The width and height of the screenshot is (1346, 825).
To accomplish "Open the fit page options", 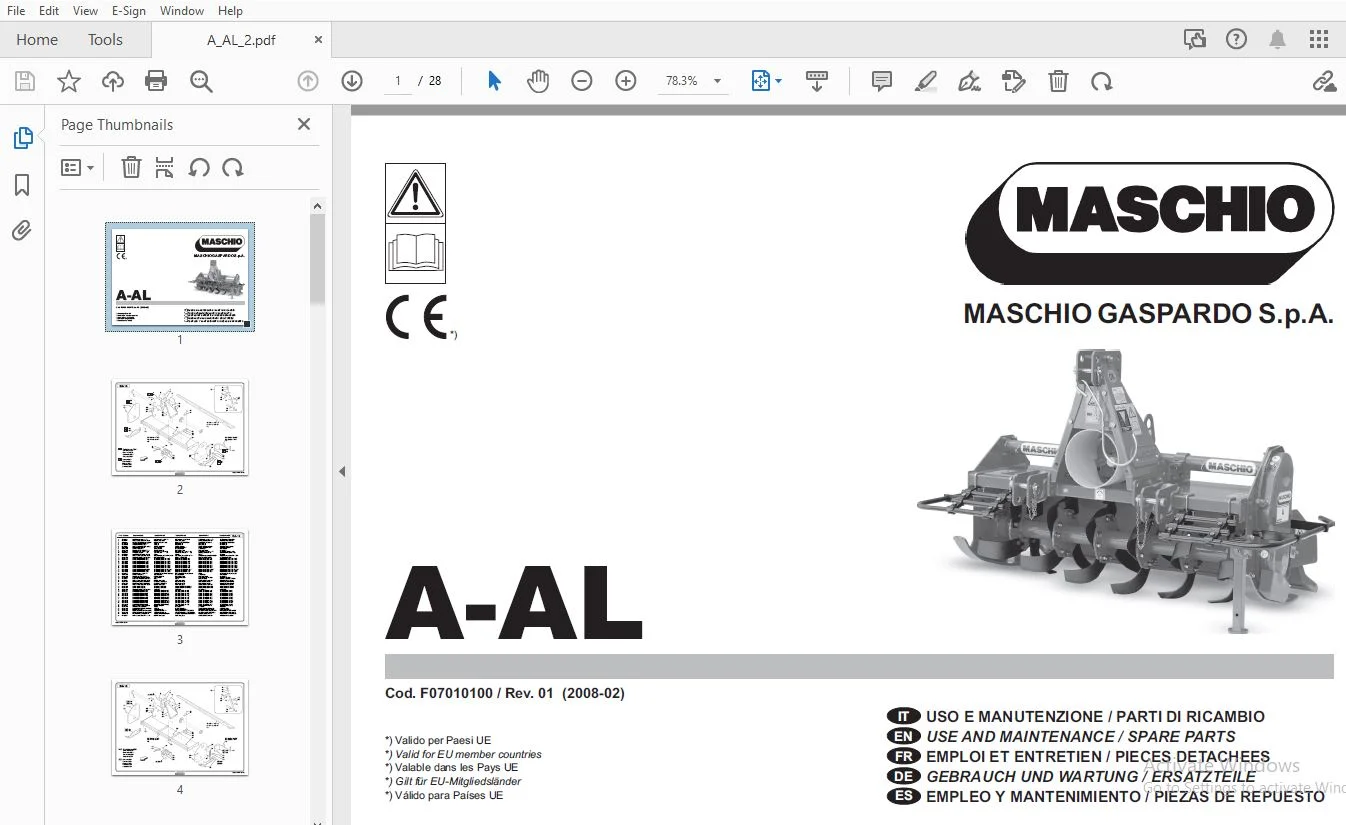I will (766, 81).
